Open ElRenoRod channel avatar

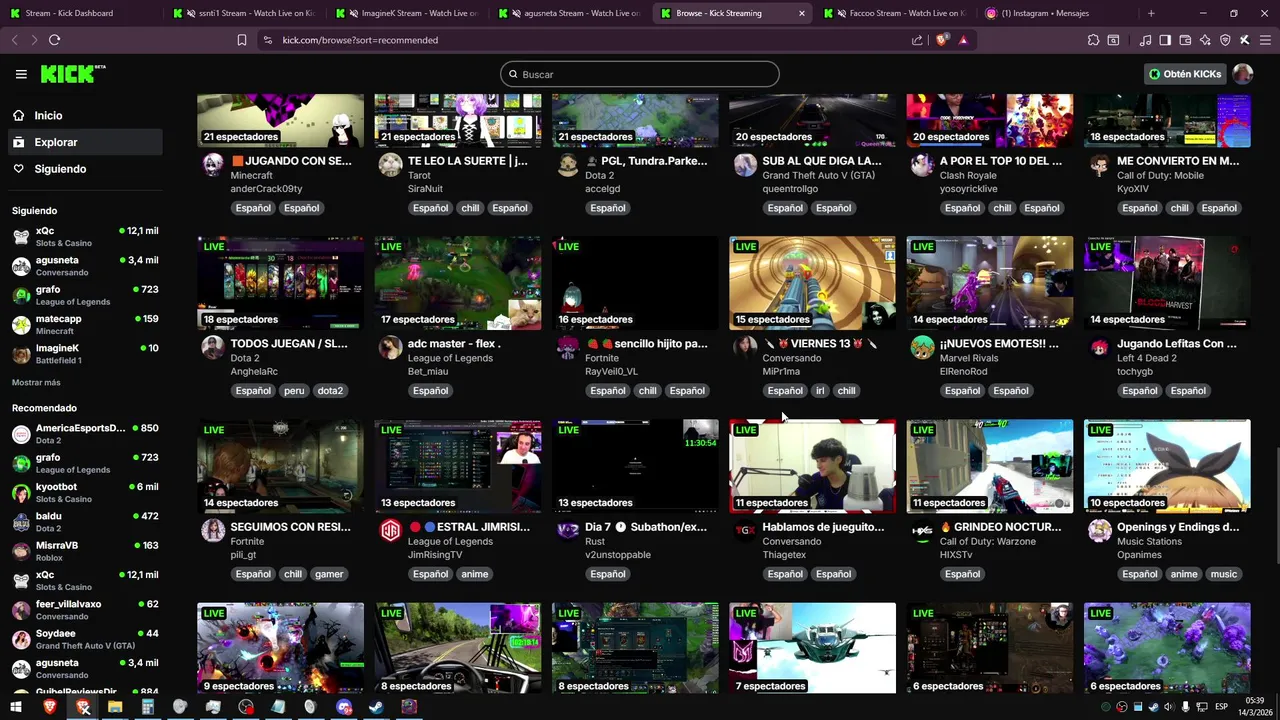922,347
